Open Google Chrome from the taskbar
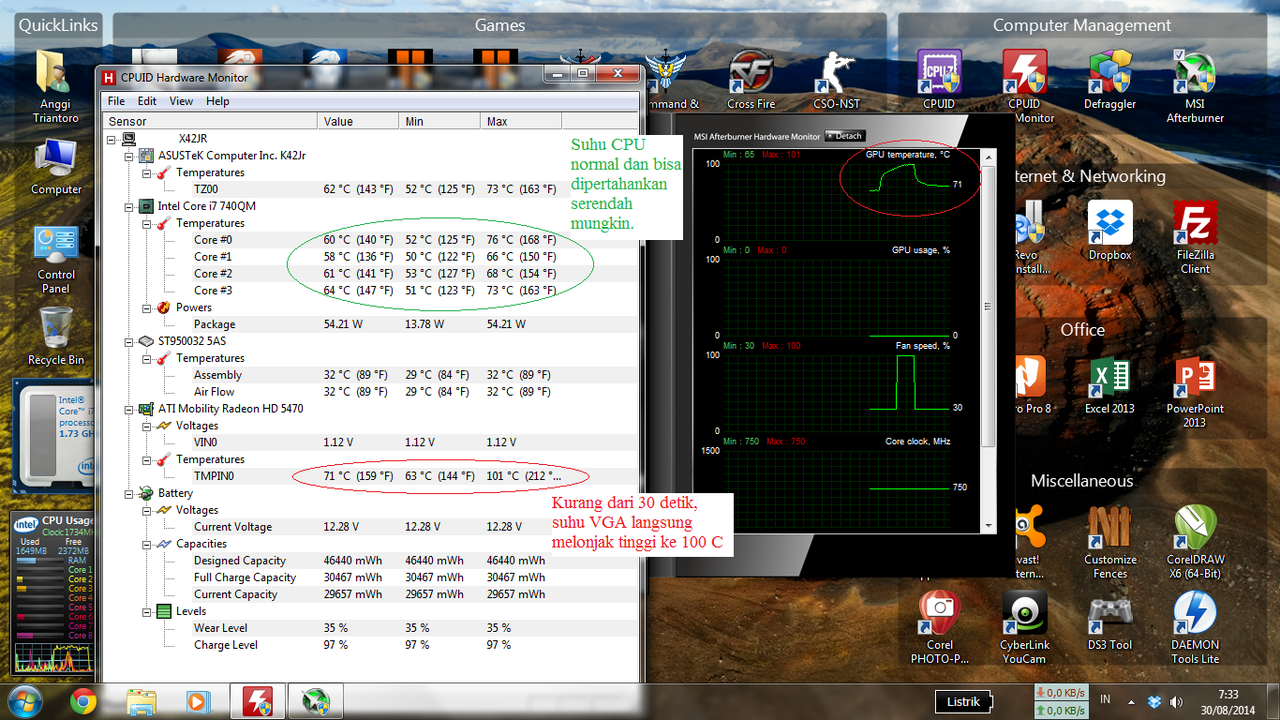Image resolution: width=1280 pixels, height=720 pixels. (84, 701)
